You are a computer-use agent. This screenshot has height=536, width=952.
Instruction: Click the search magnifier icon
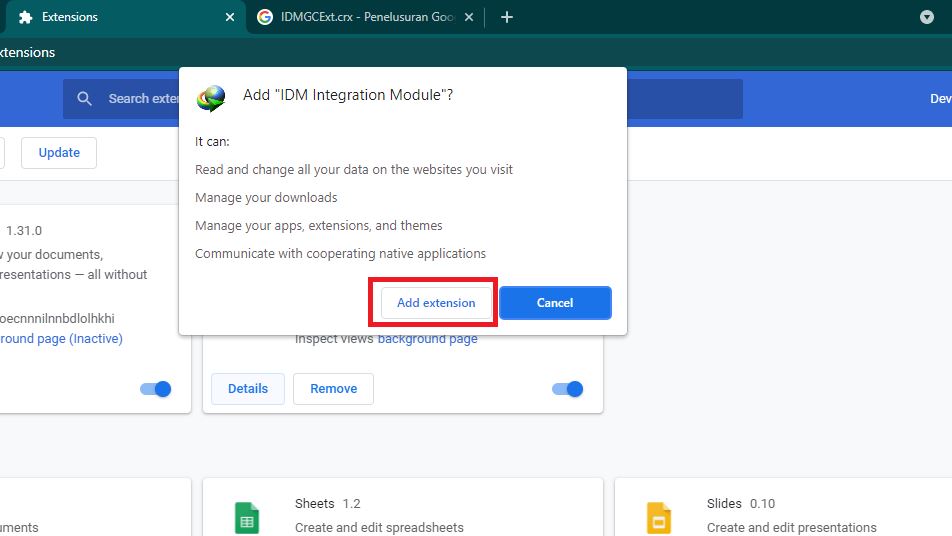point(84,98)
